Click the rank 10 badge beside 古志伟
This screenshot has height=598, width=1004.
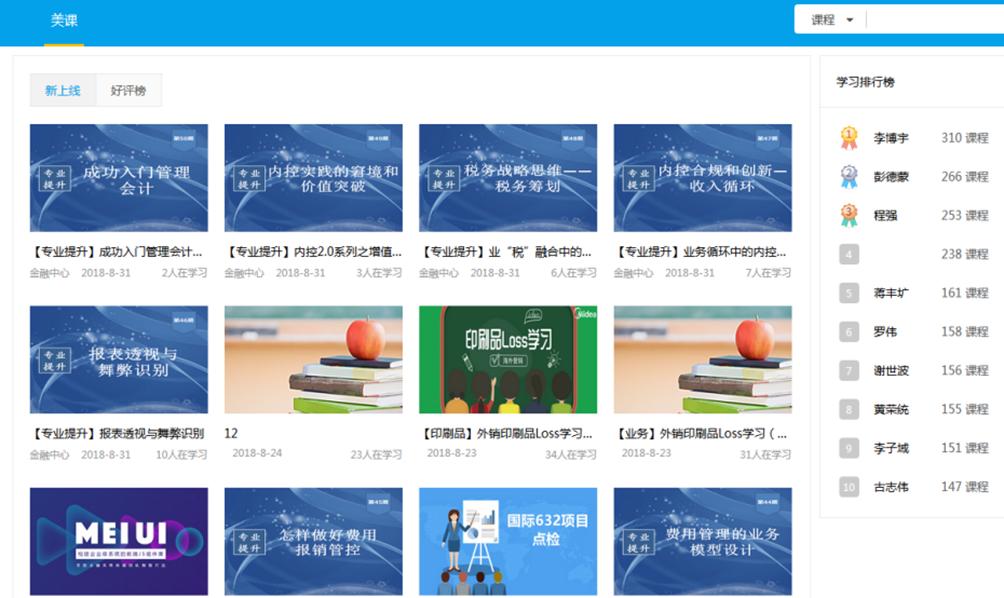point(848,487)
